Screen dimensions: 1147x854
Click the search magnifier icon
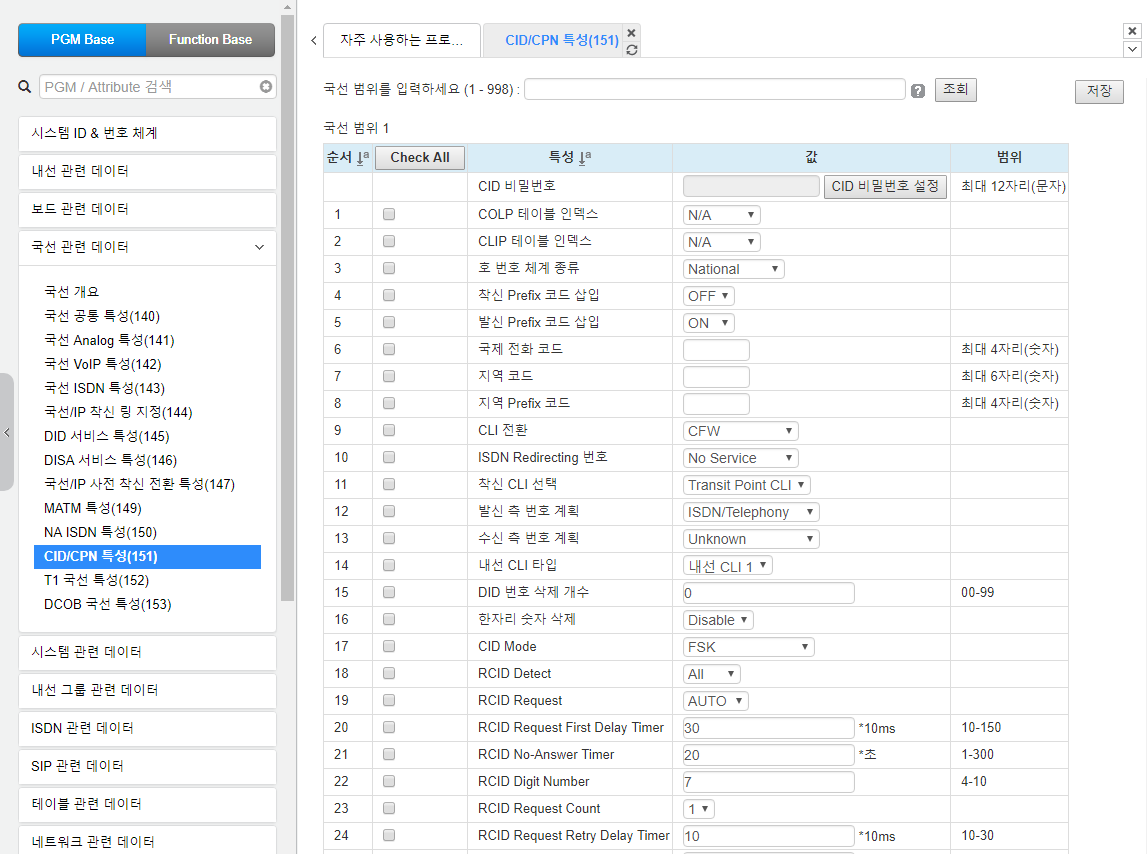[x=25, y=87]
